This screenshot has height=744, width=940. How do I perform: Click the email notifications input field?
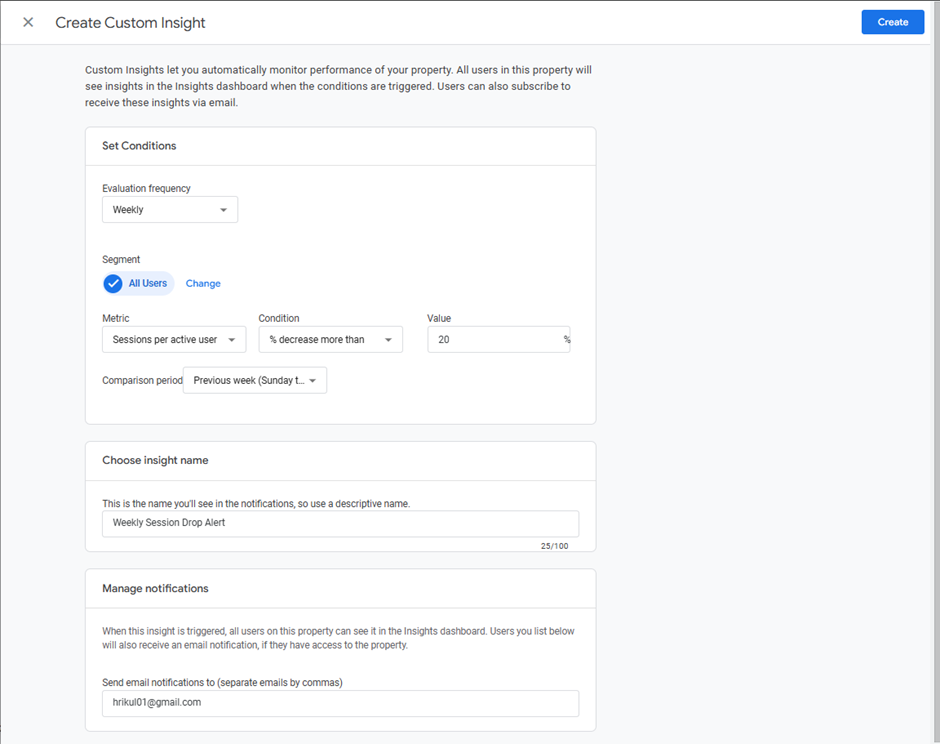pos(340,703)
